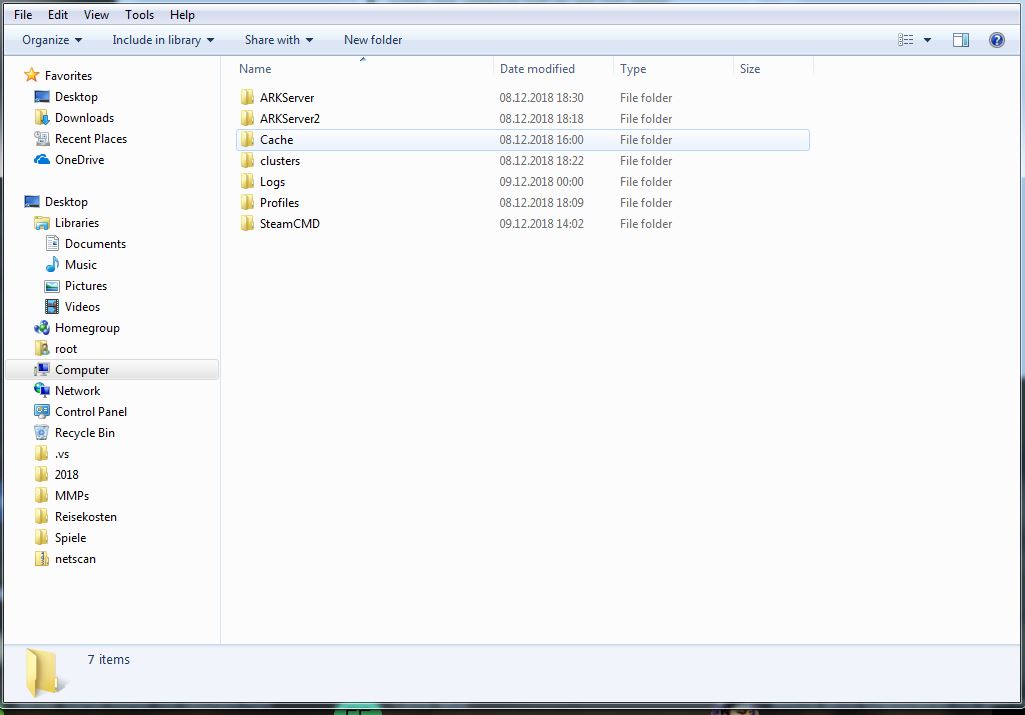
Task: Open the view options dropdown arrow
Action: pos(927,40)
